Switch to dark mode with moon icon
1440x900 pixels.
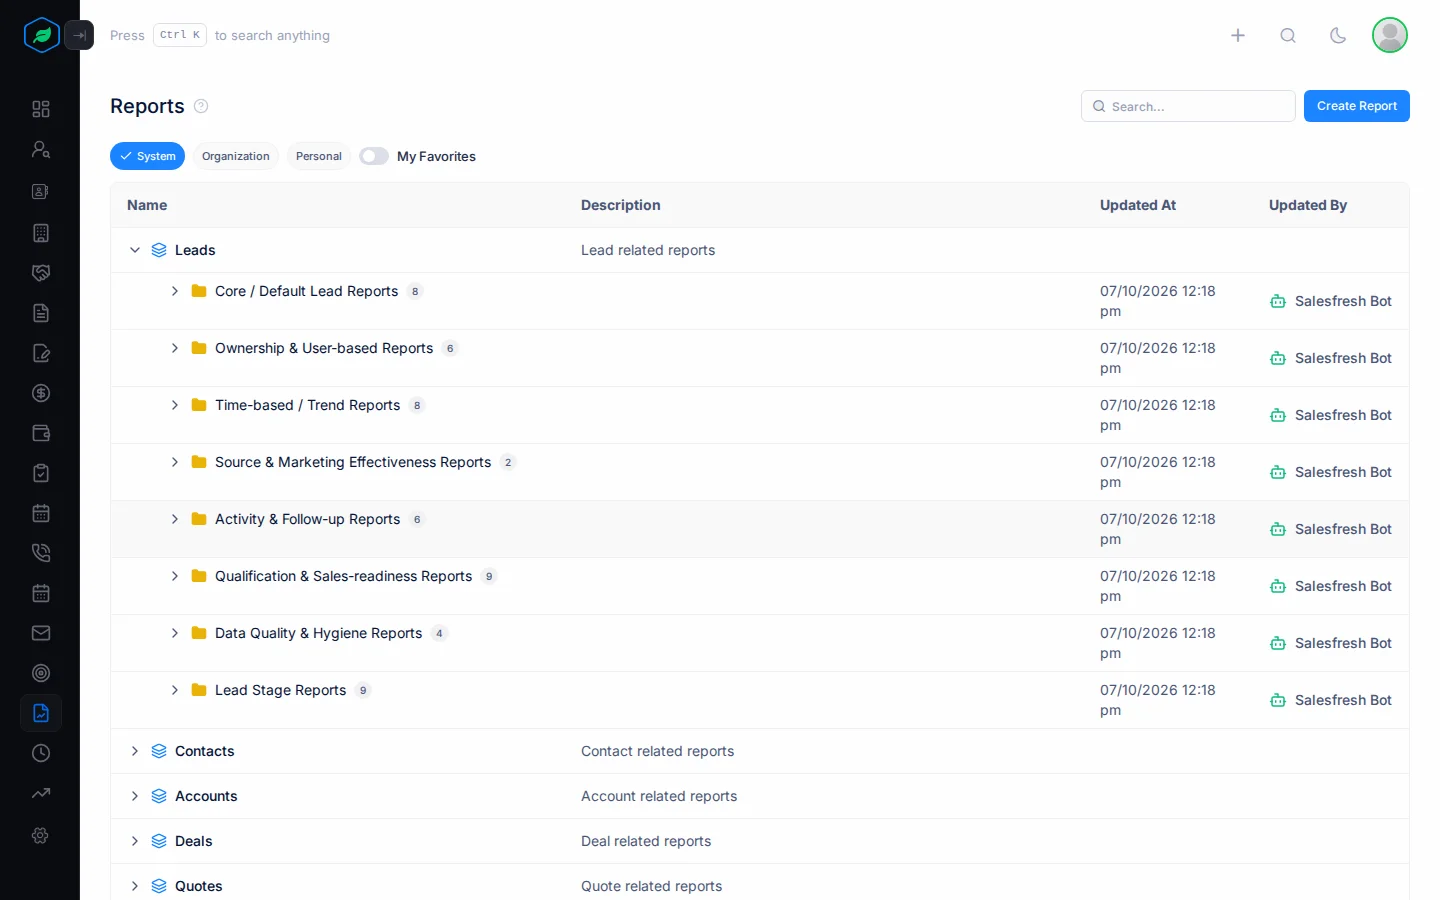click(1338, 35)
